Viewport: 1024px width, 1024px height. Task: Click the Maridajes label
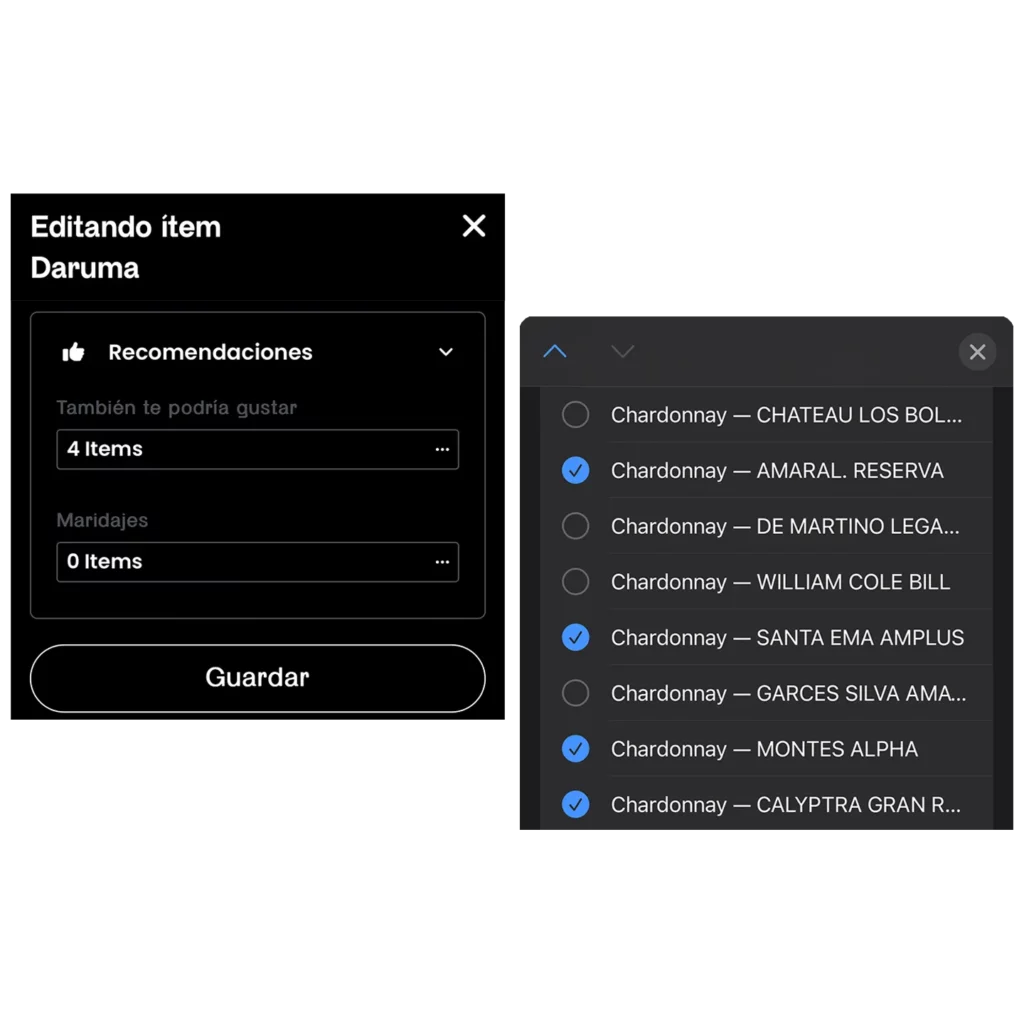click(x=102, y=520)
